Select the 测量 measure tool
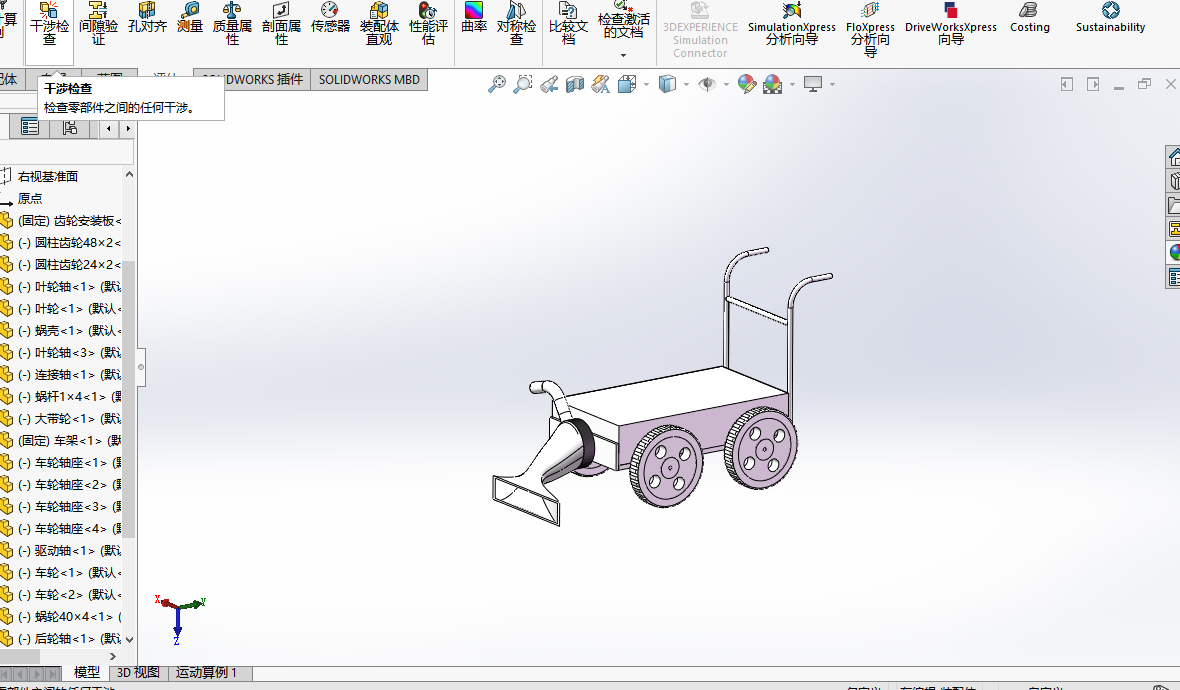Screen dimensions: 1180x690 point(190,18)
